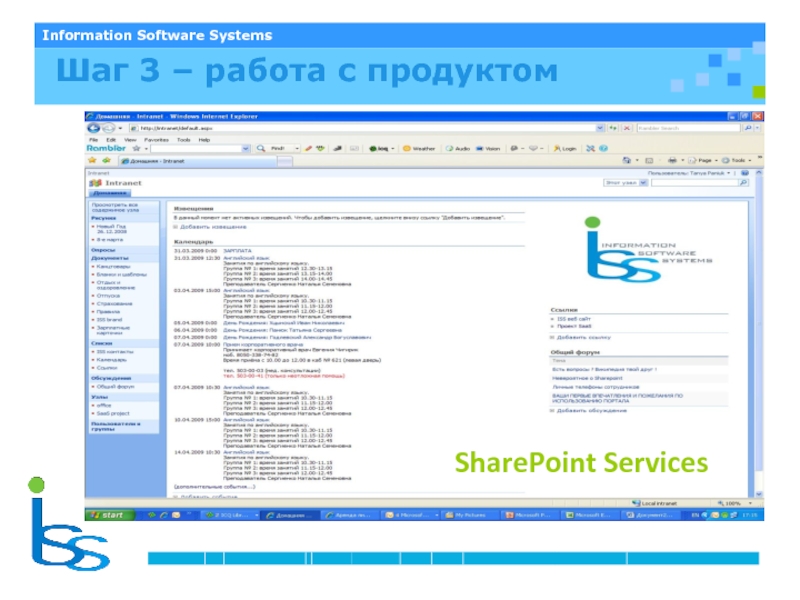Click the Добавить ссылку link
This screenshot has width=800, height=600.
584,337
